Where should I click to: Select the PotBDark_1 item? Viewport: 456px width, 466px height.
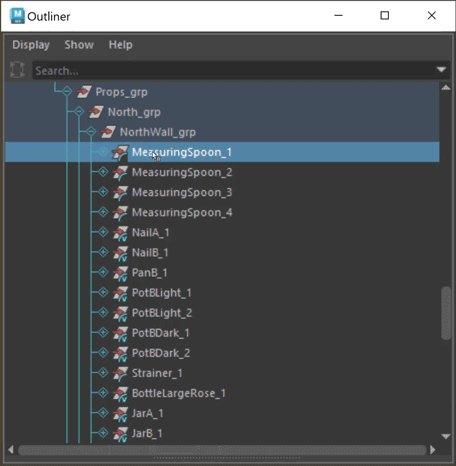point(161,333)
